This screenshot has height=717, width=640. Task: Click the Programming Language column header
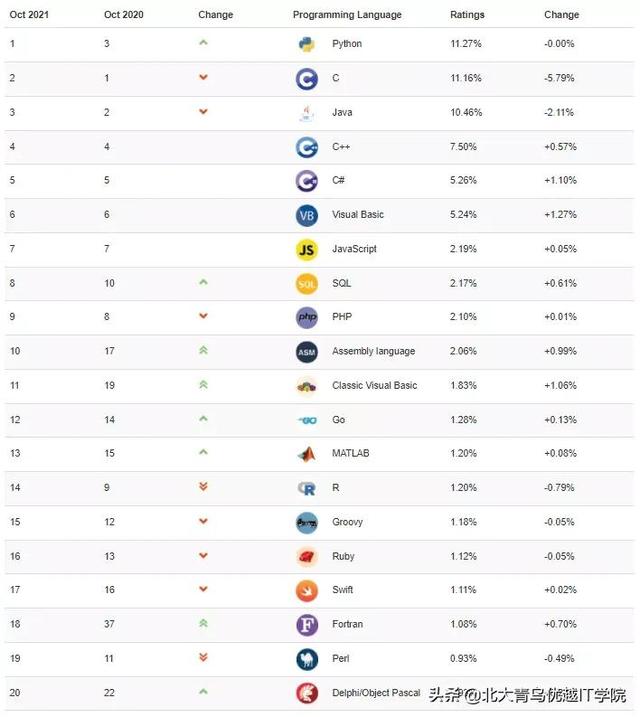[347, 15]
